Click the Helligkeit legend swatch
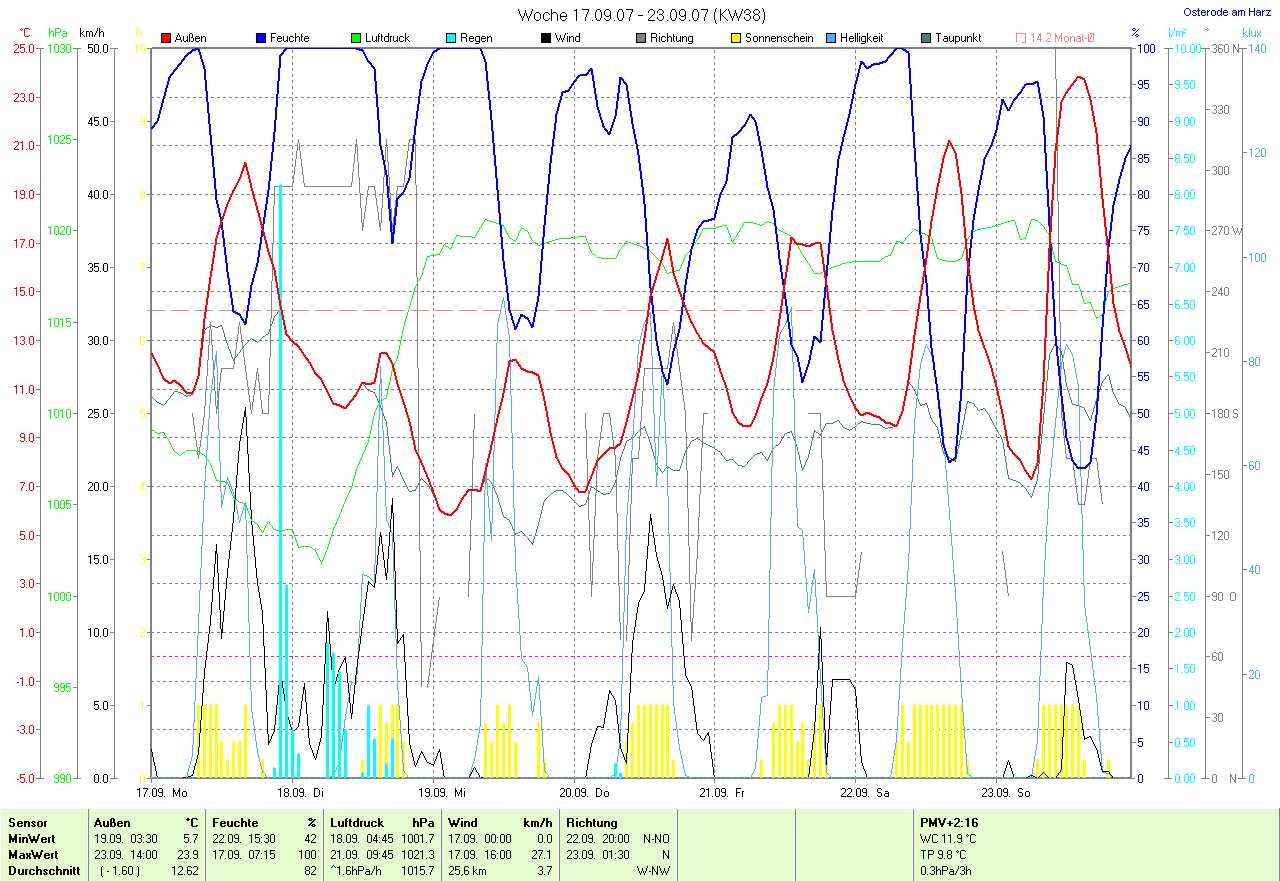Screen dimensions: 1280x881 pyautogui.click(x=832, y=38)
